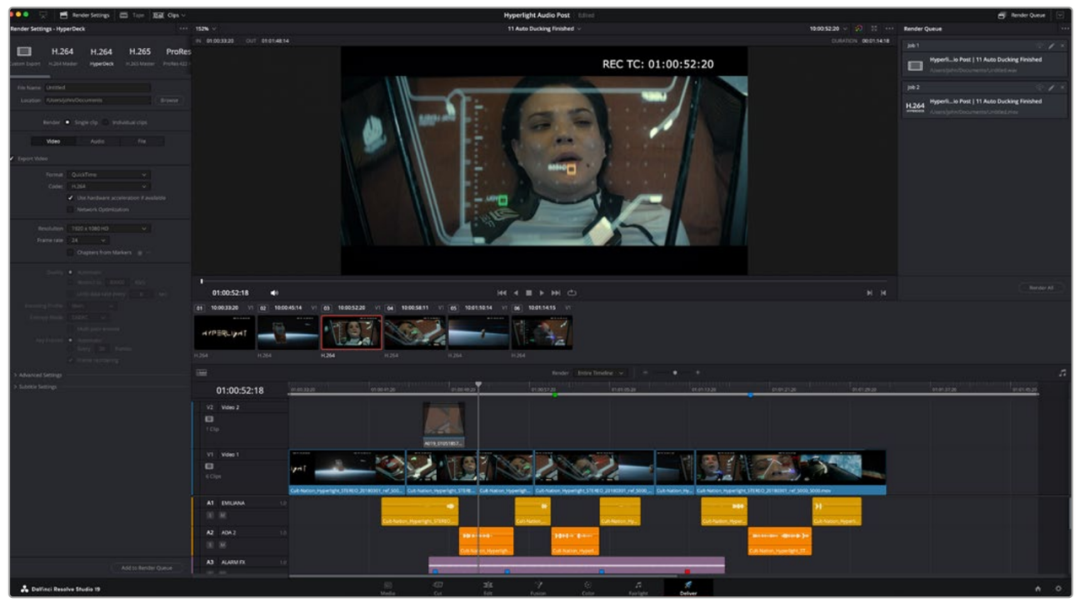Open the Media page
This screenshot has height=603, width=1080.
click(x=388, y=588)
